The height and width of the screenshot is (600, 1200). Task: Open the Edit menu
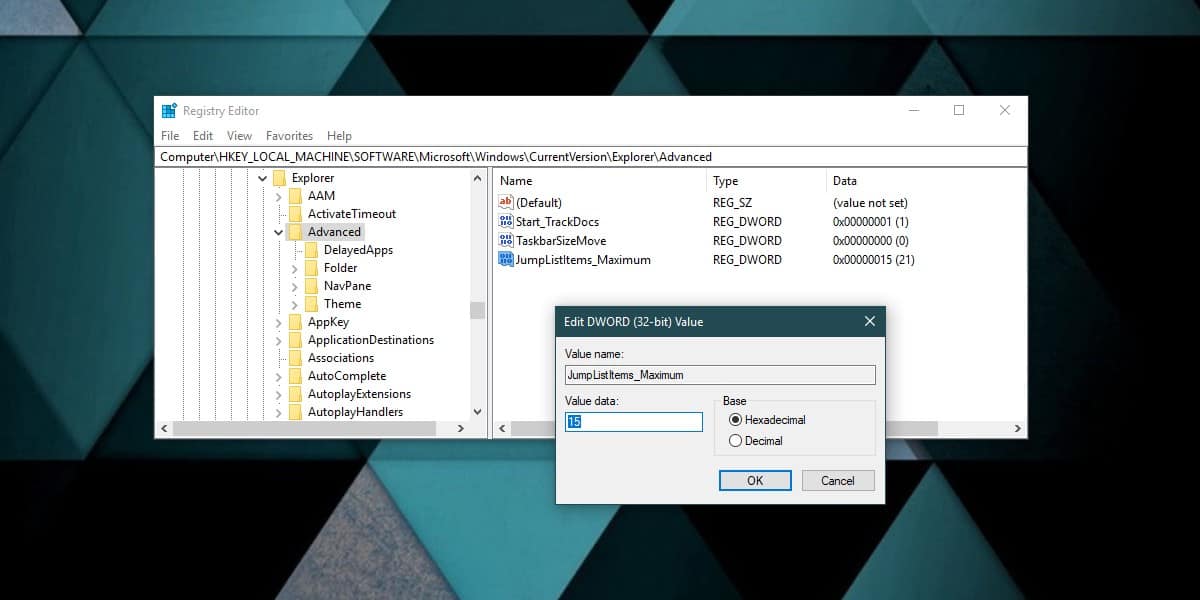203,136
